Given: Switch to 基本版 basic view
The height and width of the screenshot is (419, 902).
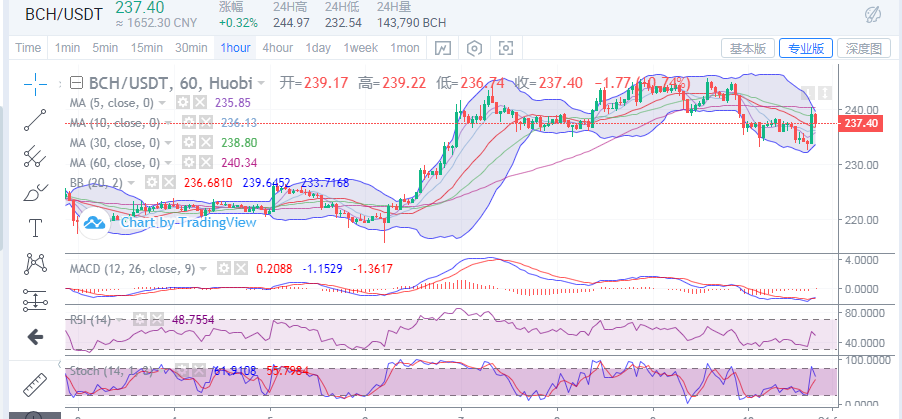Looking at the screenshot, I should click(748, 48).
